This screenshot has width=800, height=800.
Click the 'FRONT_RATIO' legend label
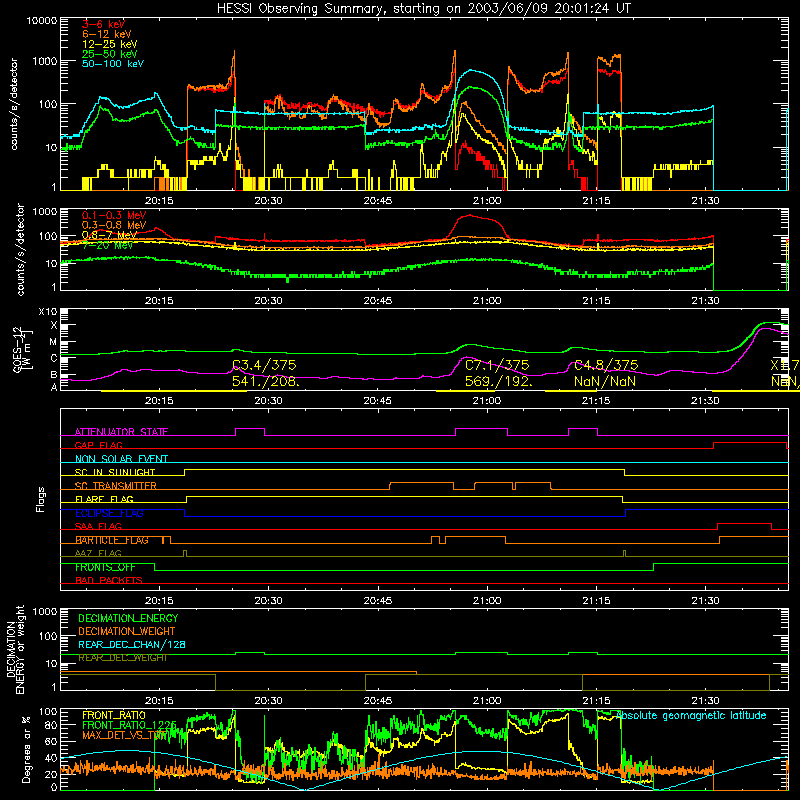(114, 715)
